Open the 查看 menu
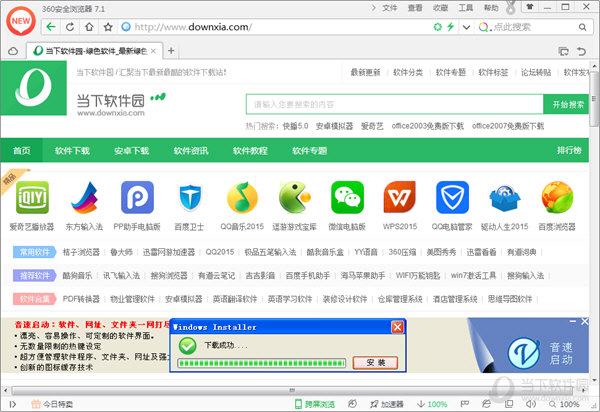600x412 pixels. point(415,8)
